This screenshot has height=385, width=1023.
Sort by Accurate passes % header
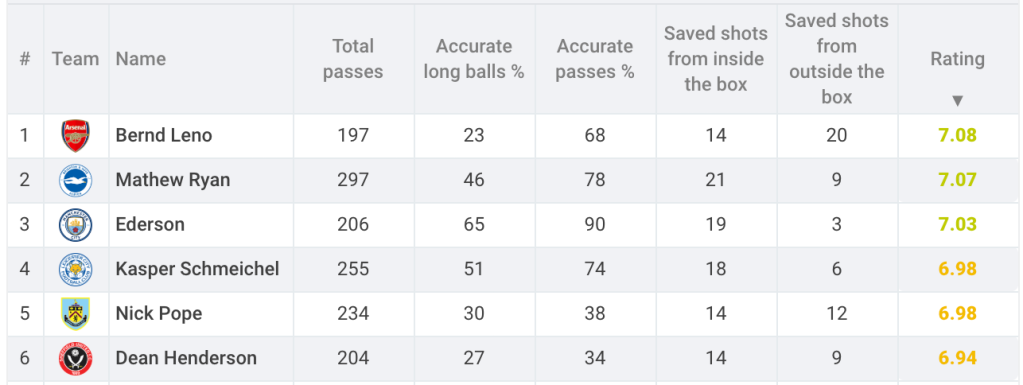coord(594,59)
